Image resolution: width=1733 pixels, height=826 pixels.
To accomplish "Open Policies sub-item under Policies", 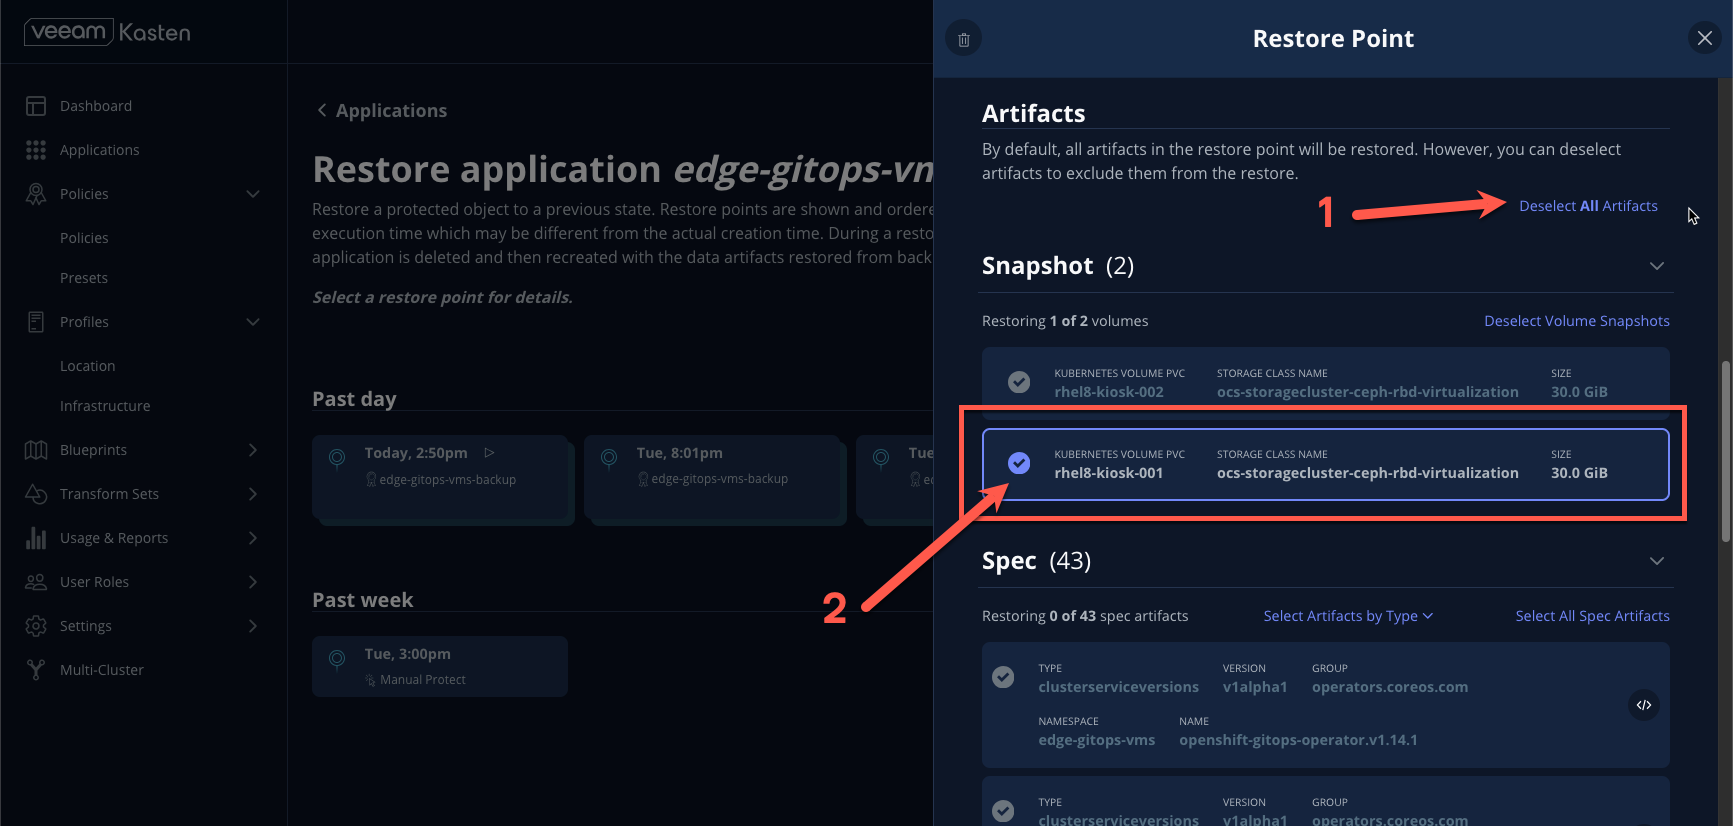I will (x=84, y=238).
